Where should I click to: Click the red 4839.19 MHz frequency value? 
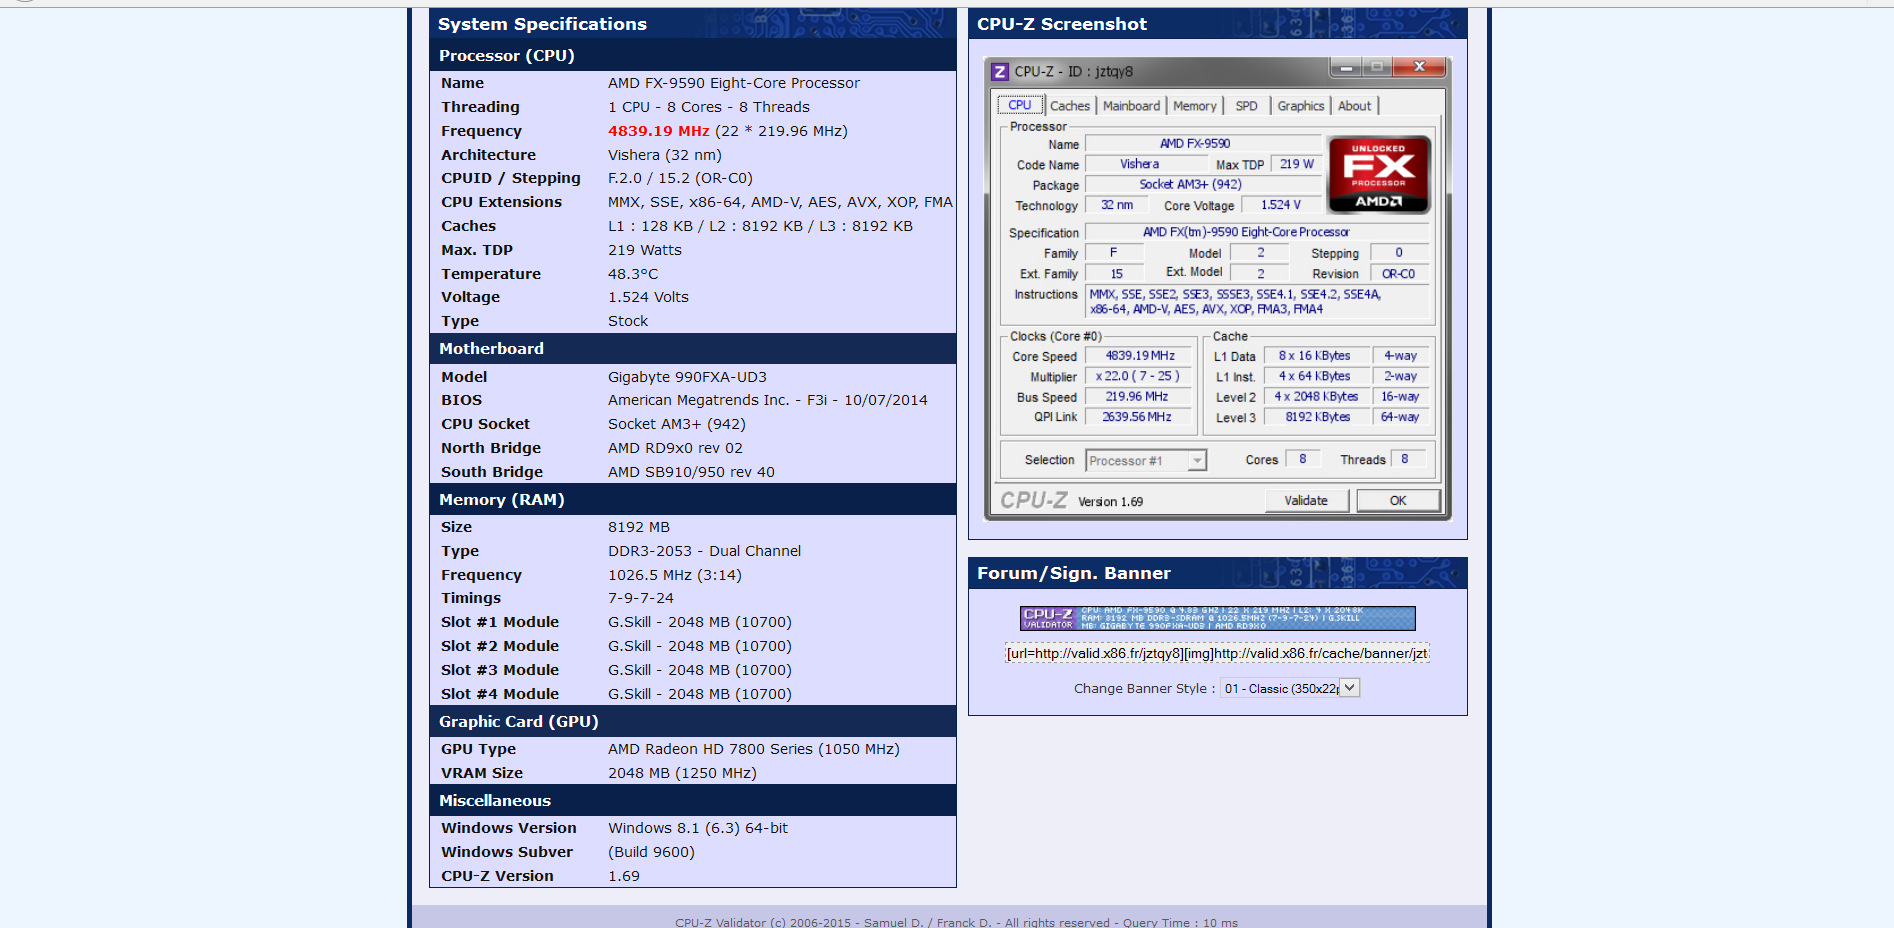tap(658, 131)
